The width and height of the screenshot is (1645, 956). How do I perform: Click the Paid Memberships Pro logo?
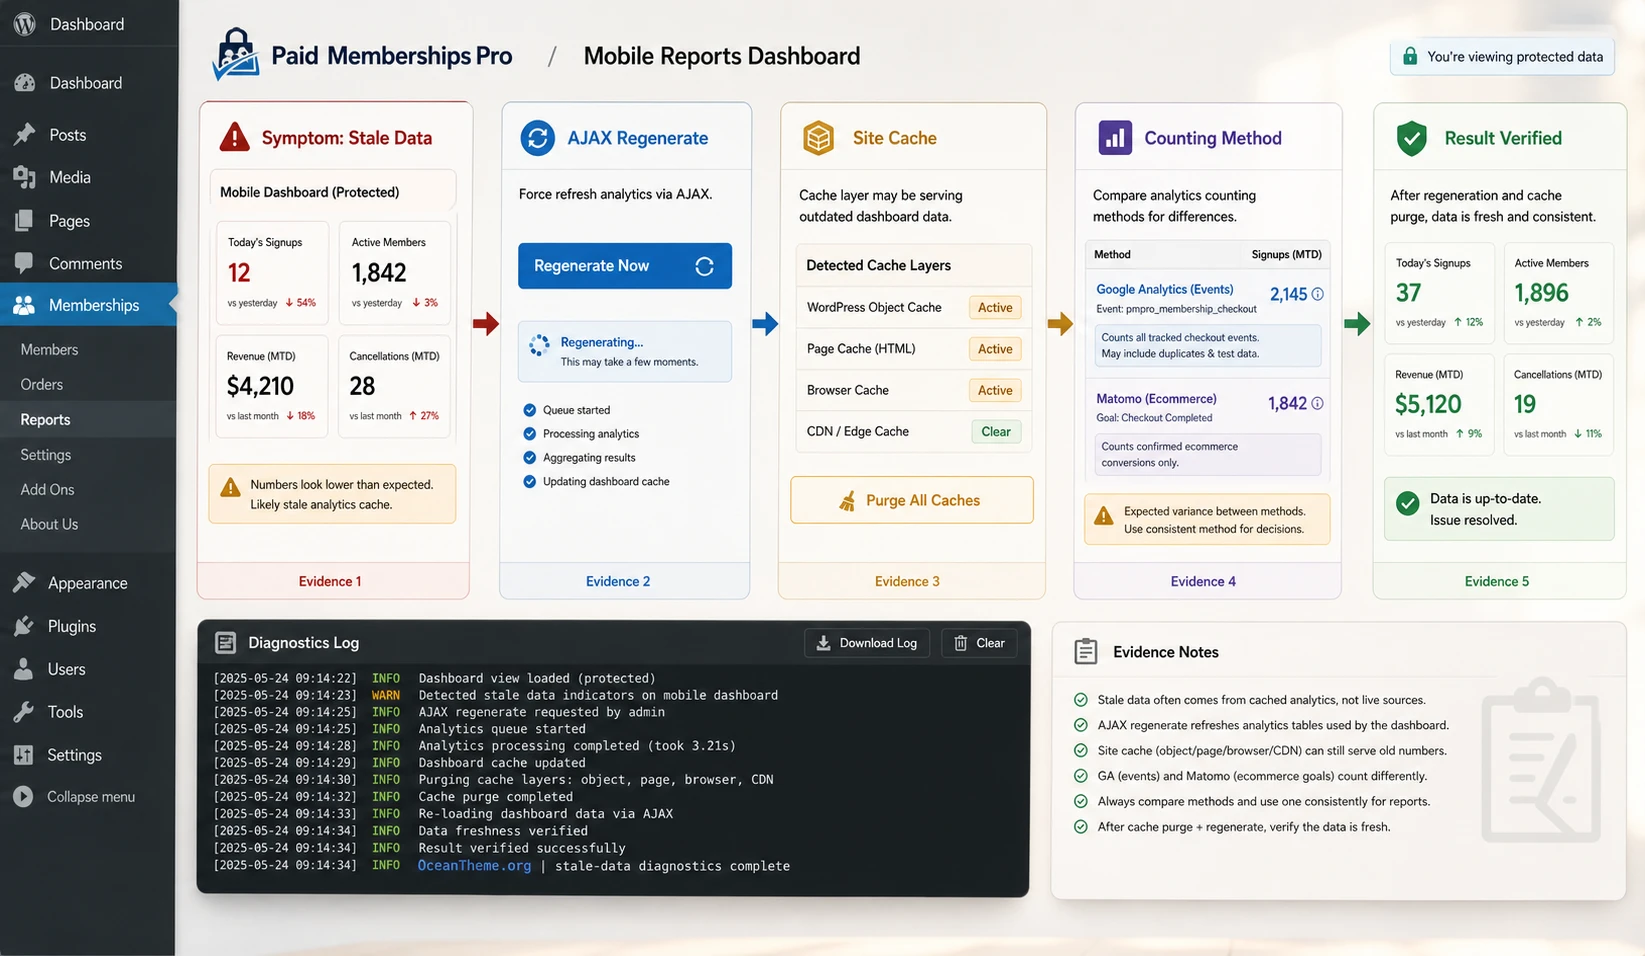click(x=236, y=54)
